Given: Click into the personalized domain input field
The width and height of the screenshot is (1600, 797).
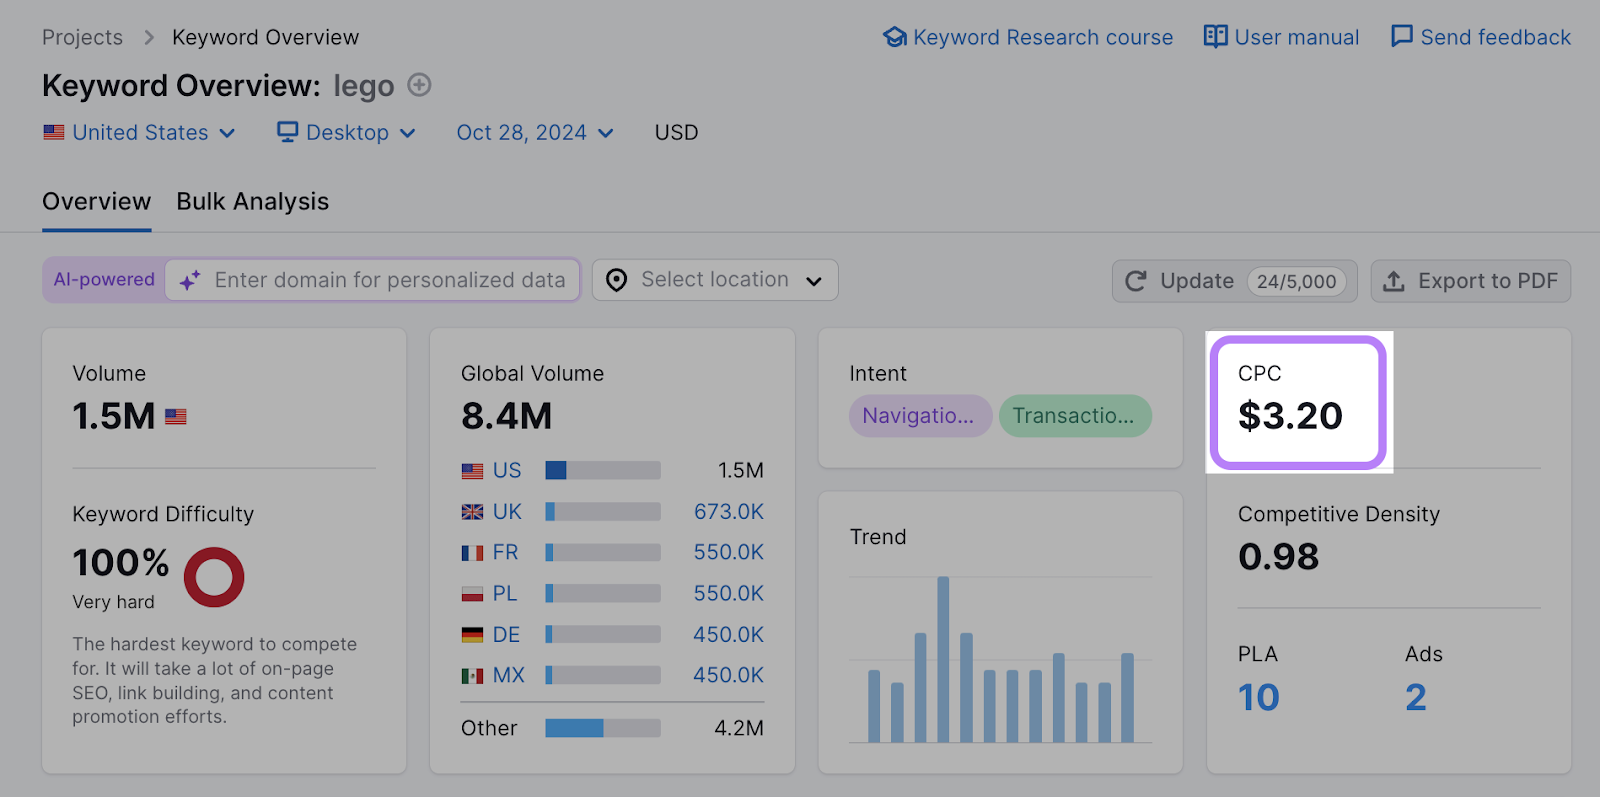Looking at the screenshot, I should pyautogui.click(x=390, y=281).
